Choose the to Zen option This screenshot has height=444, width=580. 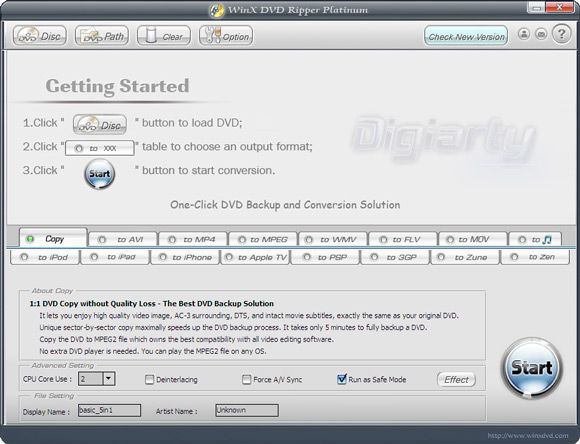[535, 257]
